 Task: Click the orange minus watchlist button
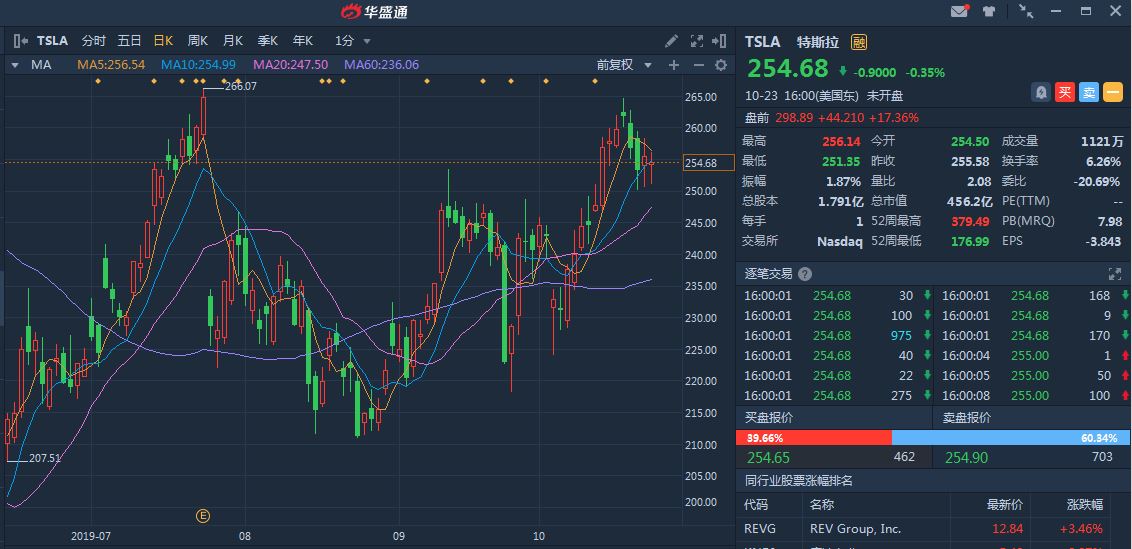coord(1113,92)
